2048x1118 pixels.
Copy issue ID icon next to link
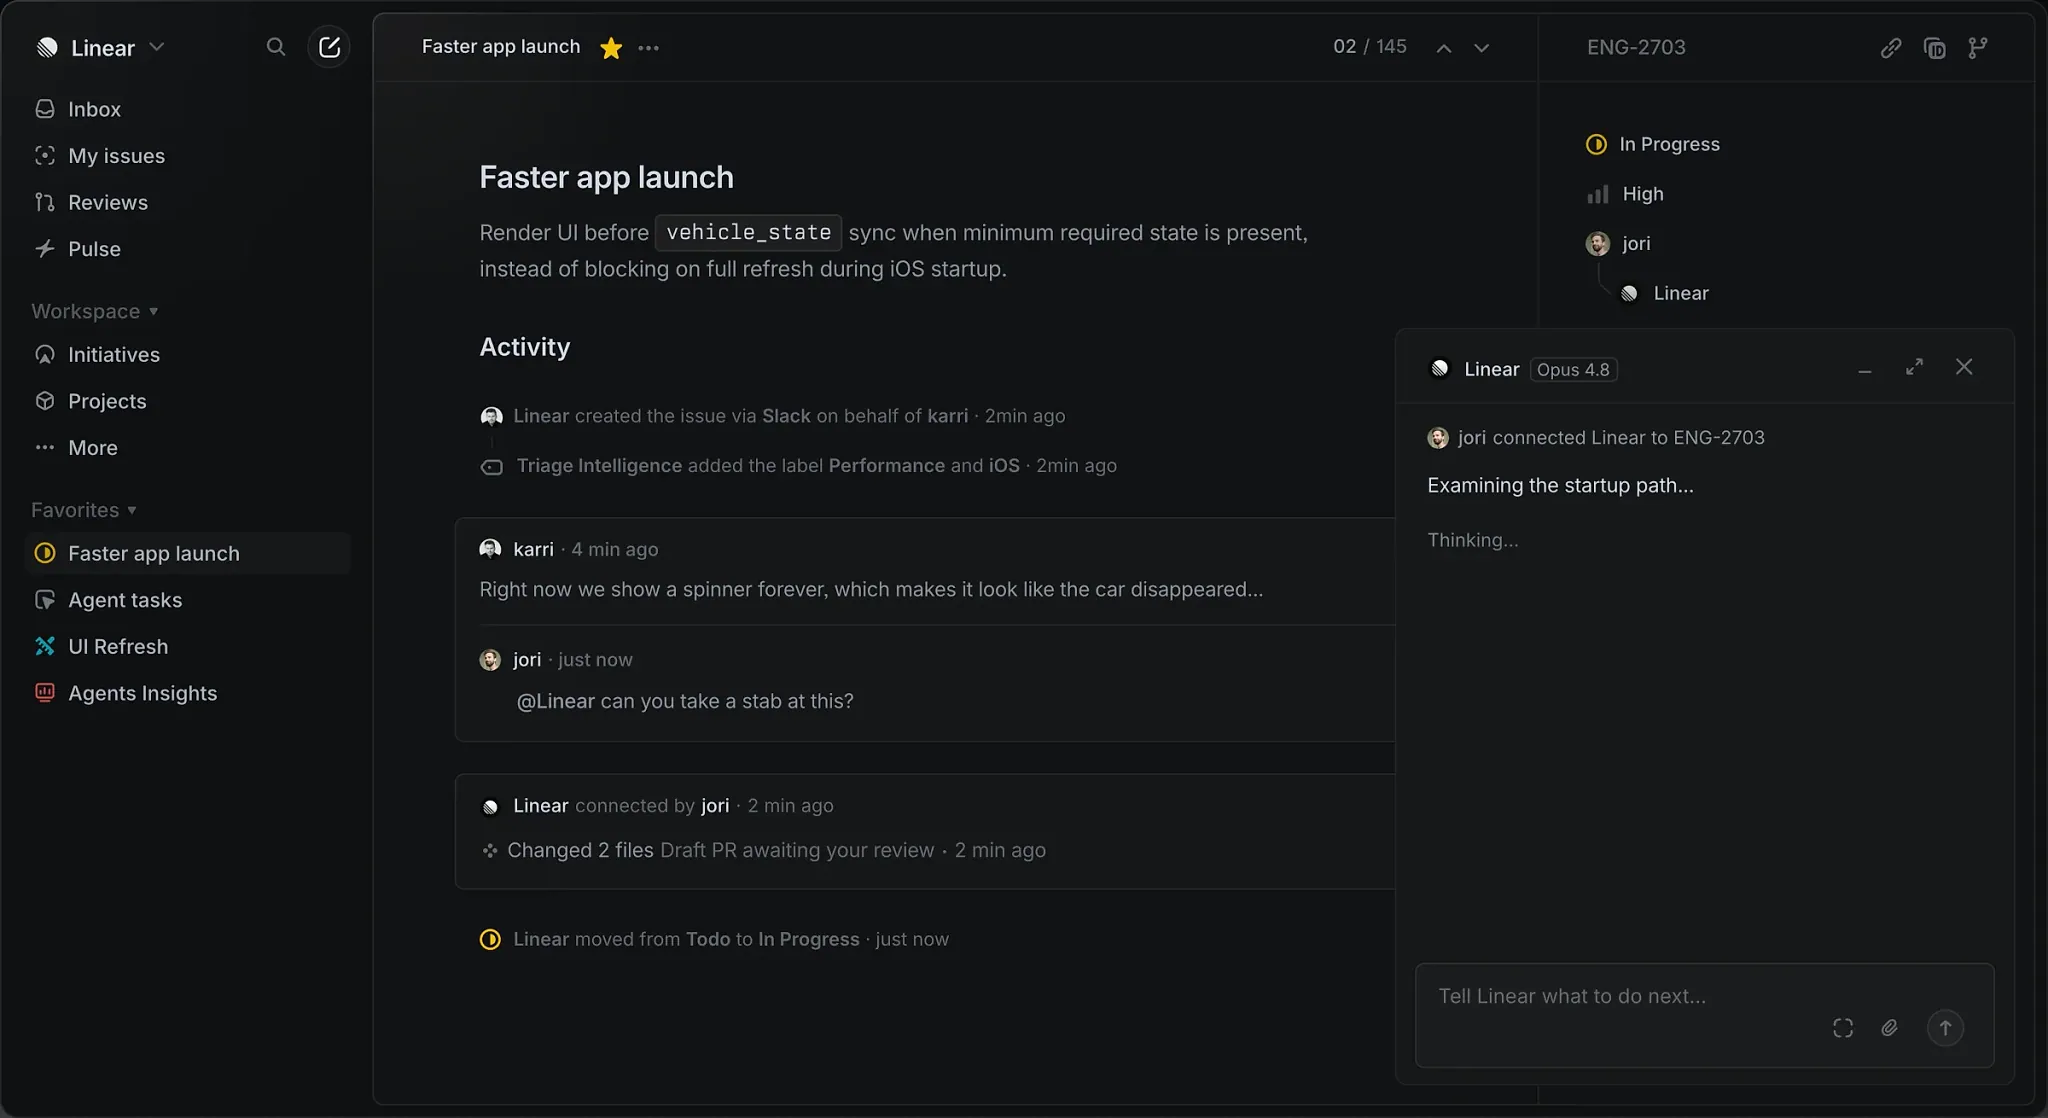click(1935, 48)
